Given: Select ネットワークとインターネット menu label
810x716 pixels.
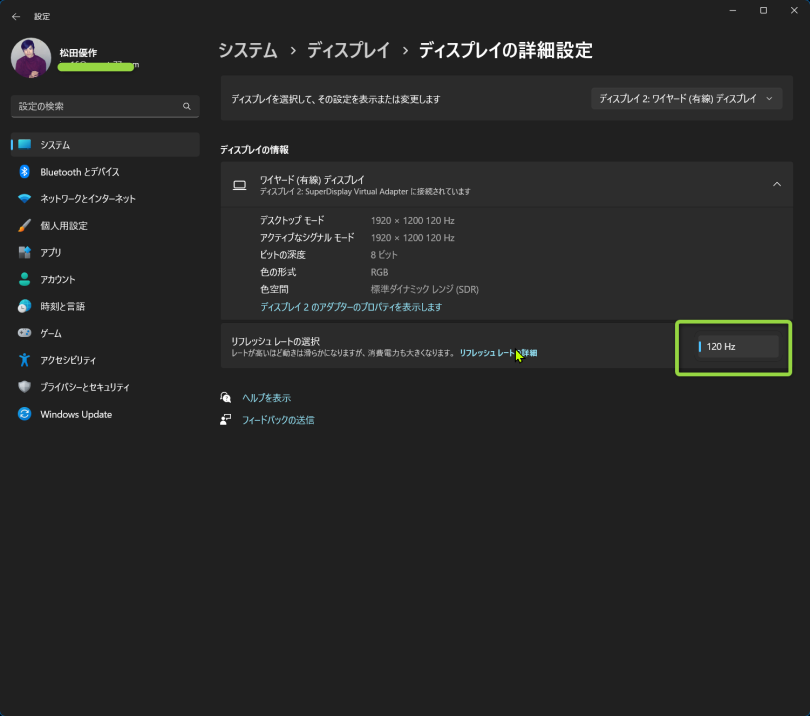Looking at the screenshot, I should 88,199.
